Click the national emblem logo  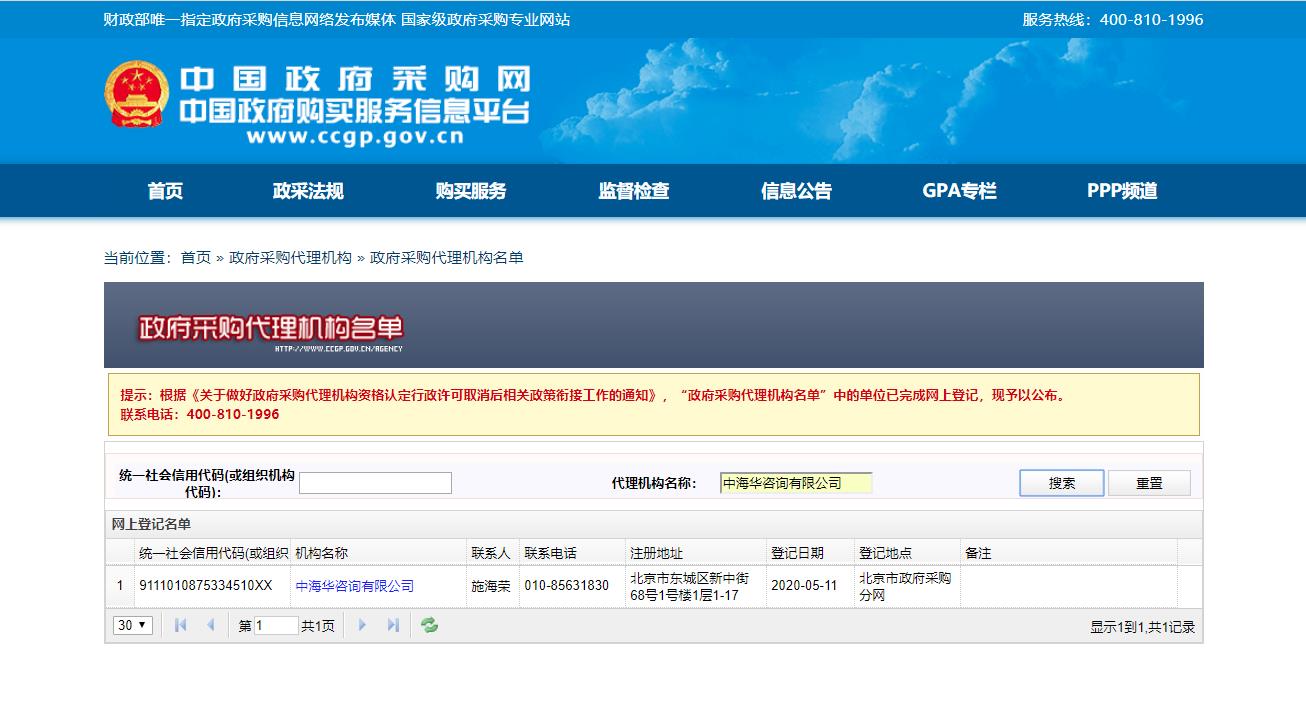[x=137, y=94]
